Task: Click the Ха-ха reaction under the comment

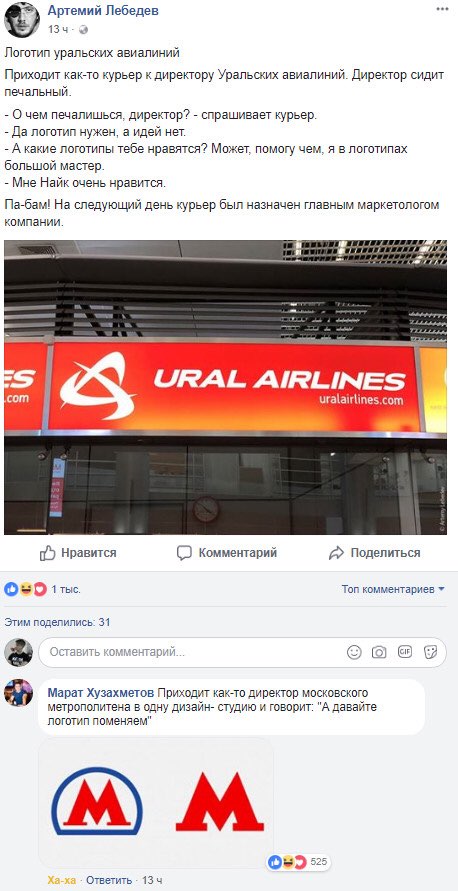Action: pos(61,880)
